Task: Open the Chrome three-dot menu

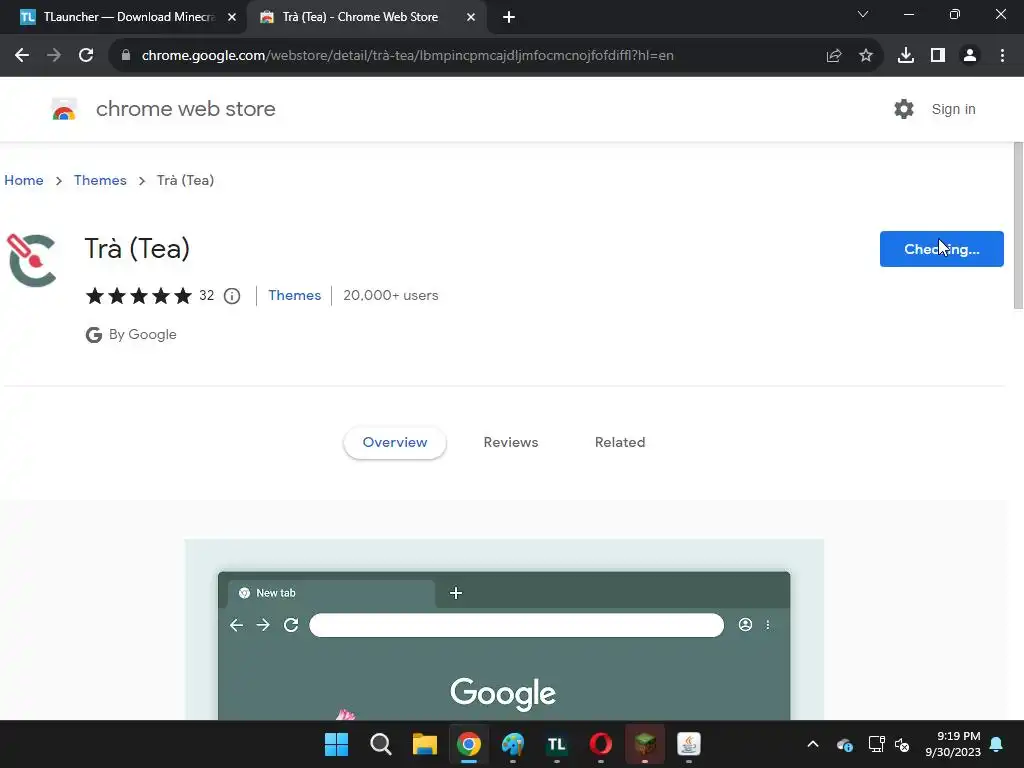Action: click(1002, 56)
